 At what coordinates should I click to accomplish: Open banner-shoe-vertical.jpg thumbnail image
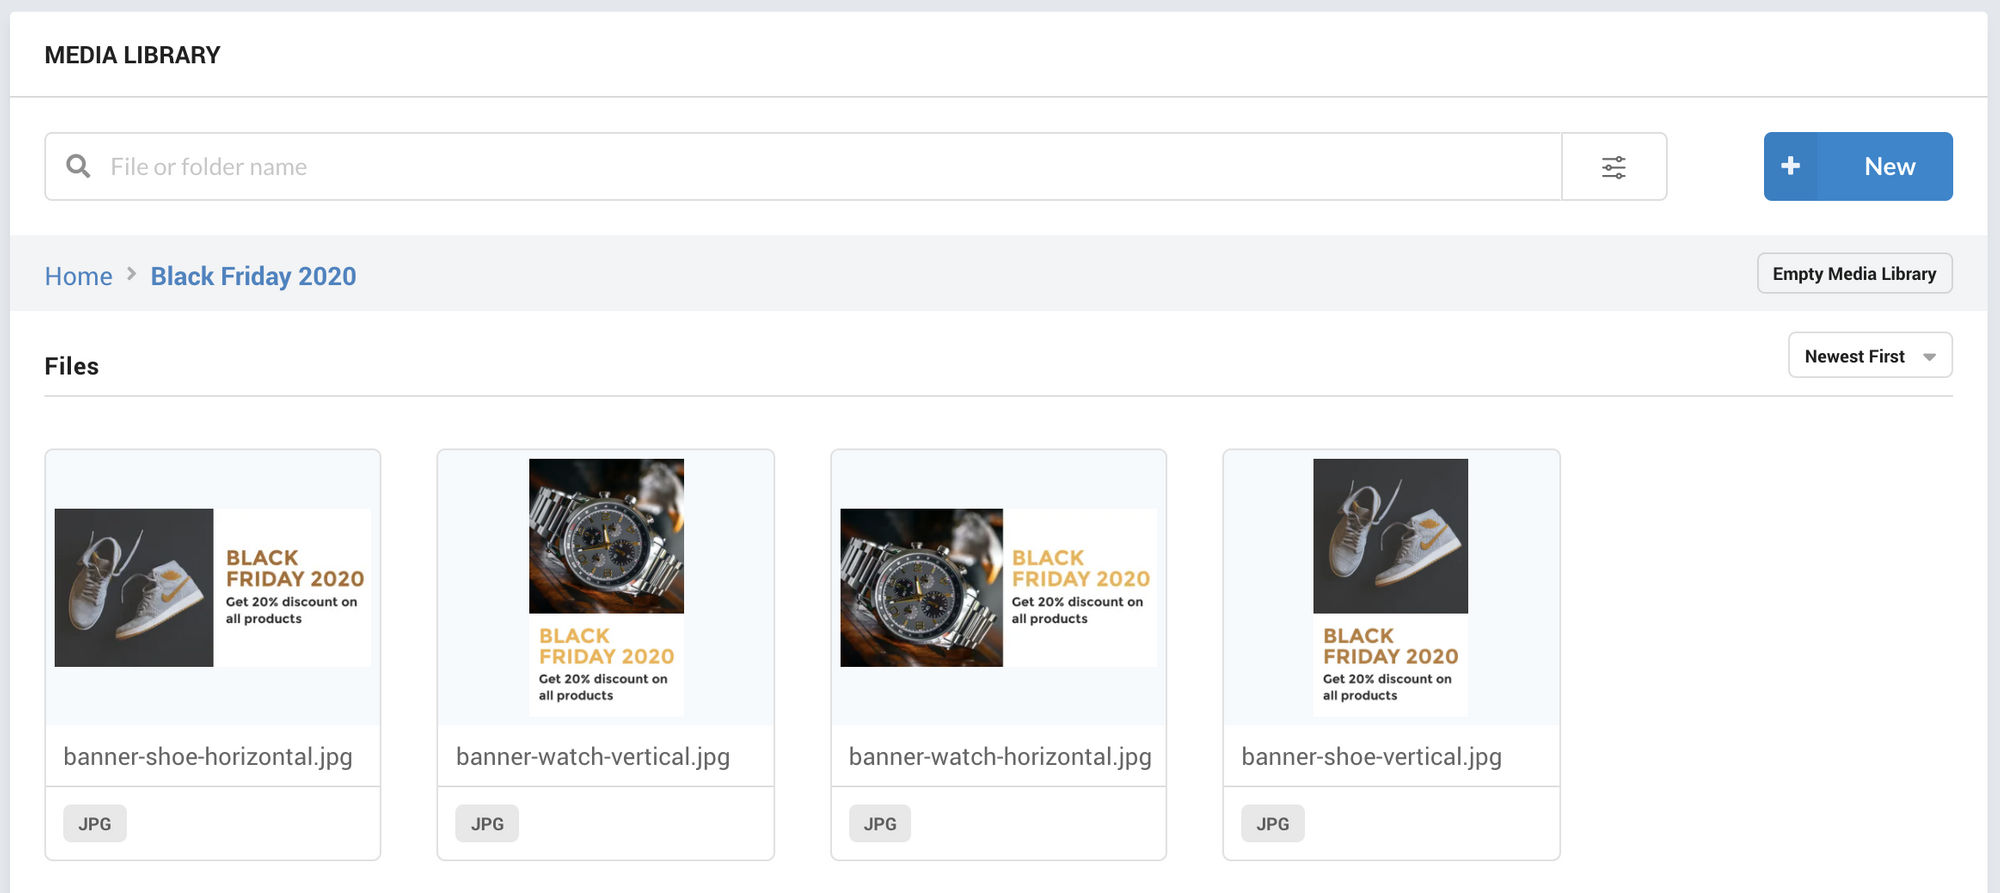pos(1390,588)
